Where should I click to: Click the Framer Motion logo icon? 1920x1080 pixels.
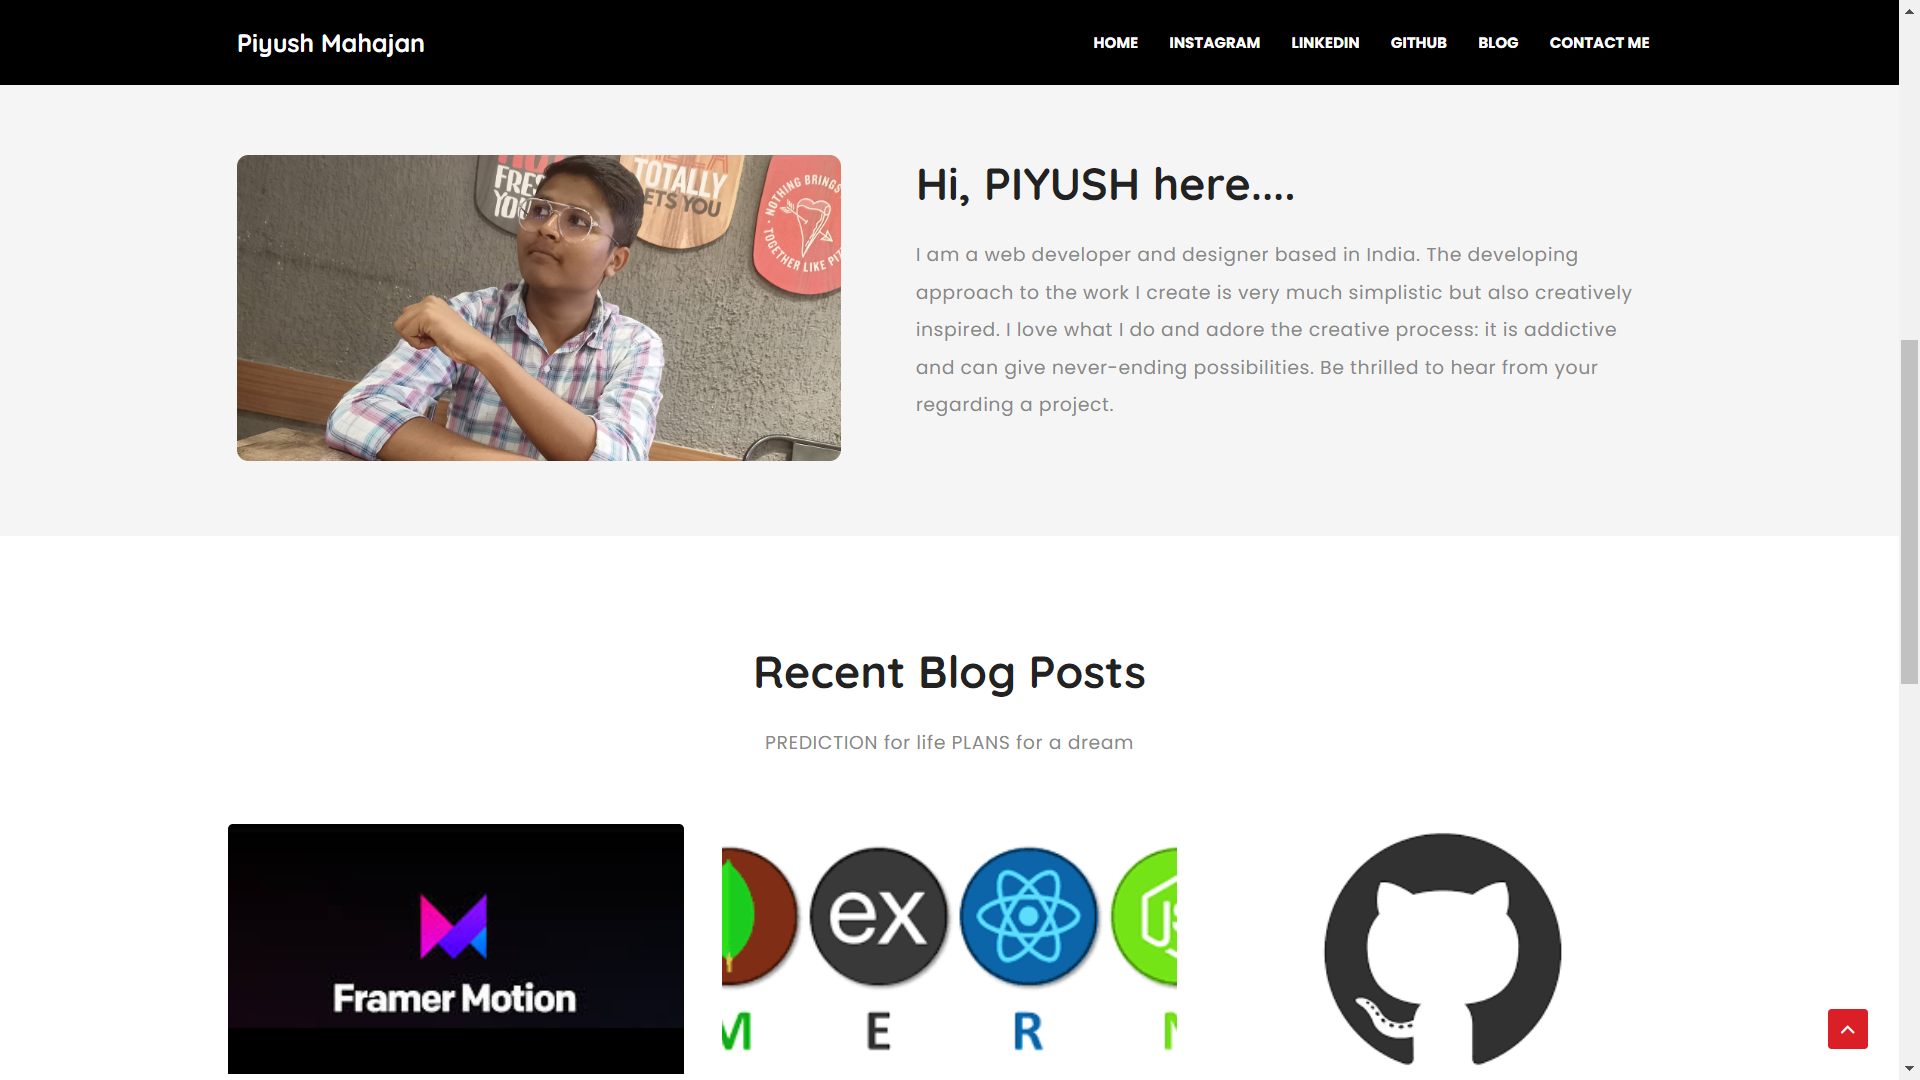click(x=454, y=926)
